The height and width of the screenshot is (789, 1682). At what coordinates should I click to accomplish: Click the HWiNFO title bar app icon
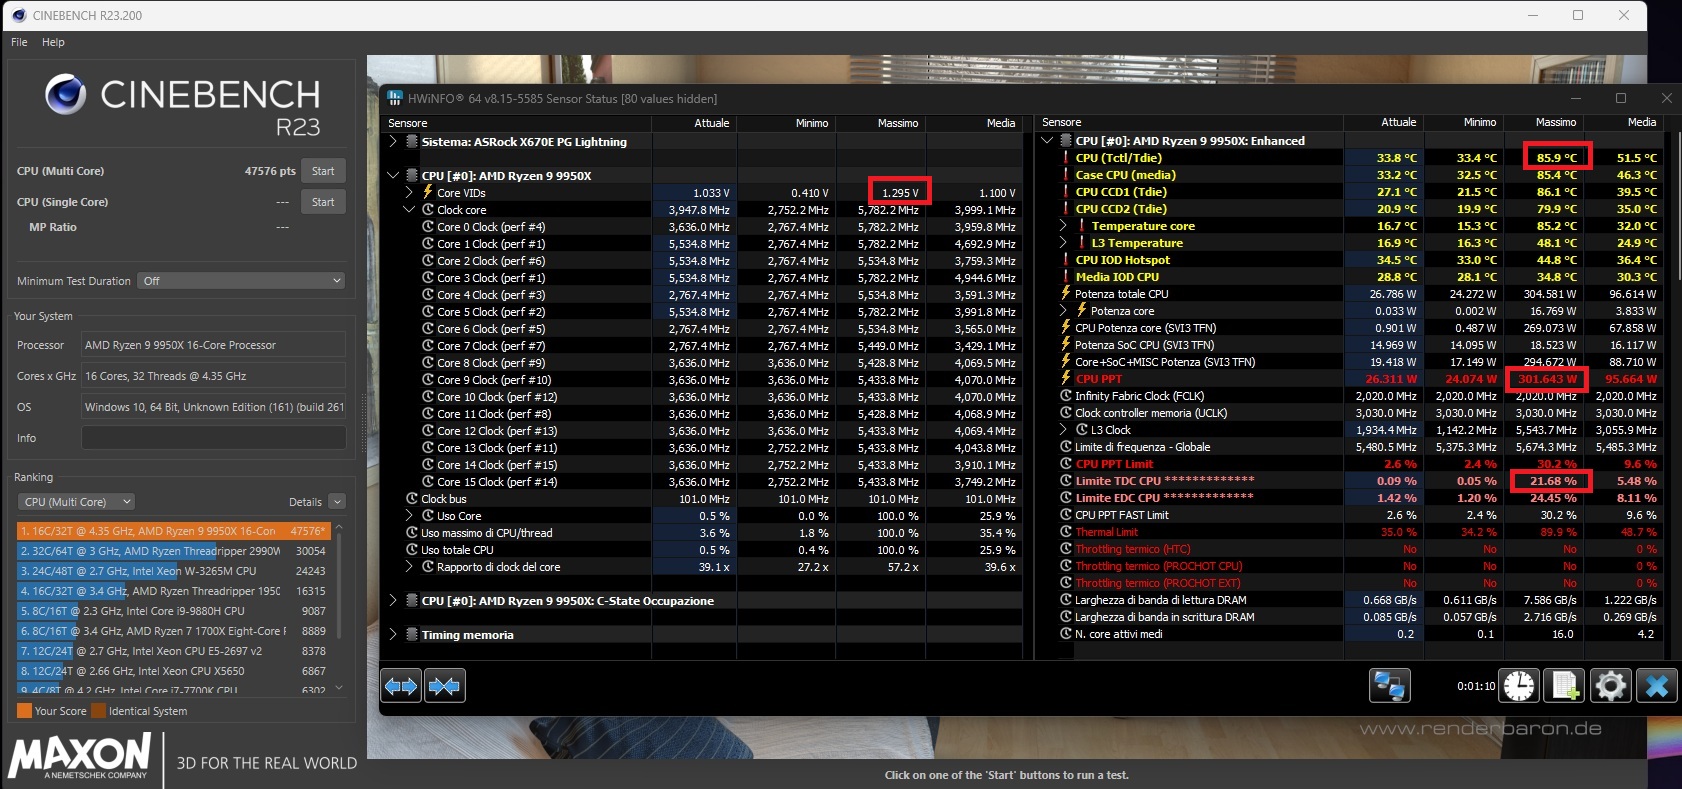(x=395, y=98)
